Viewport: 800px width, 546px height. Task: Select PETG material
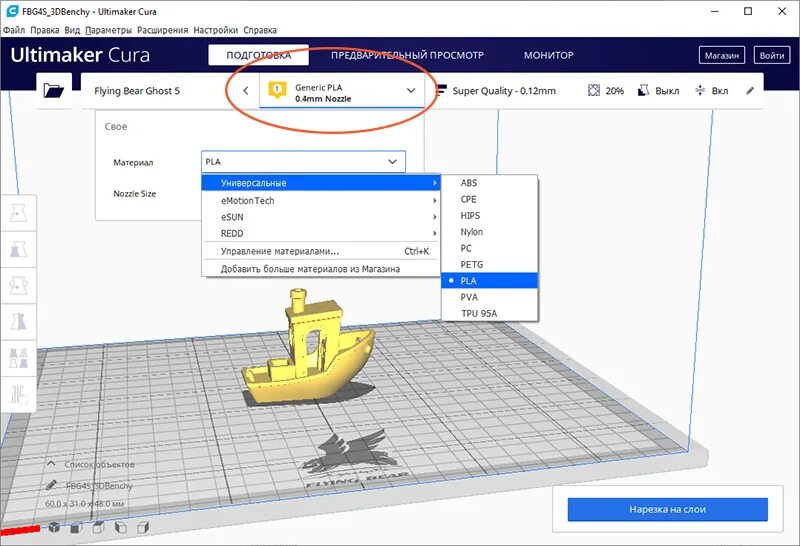coord(489,264)
